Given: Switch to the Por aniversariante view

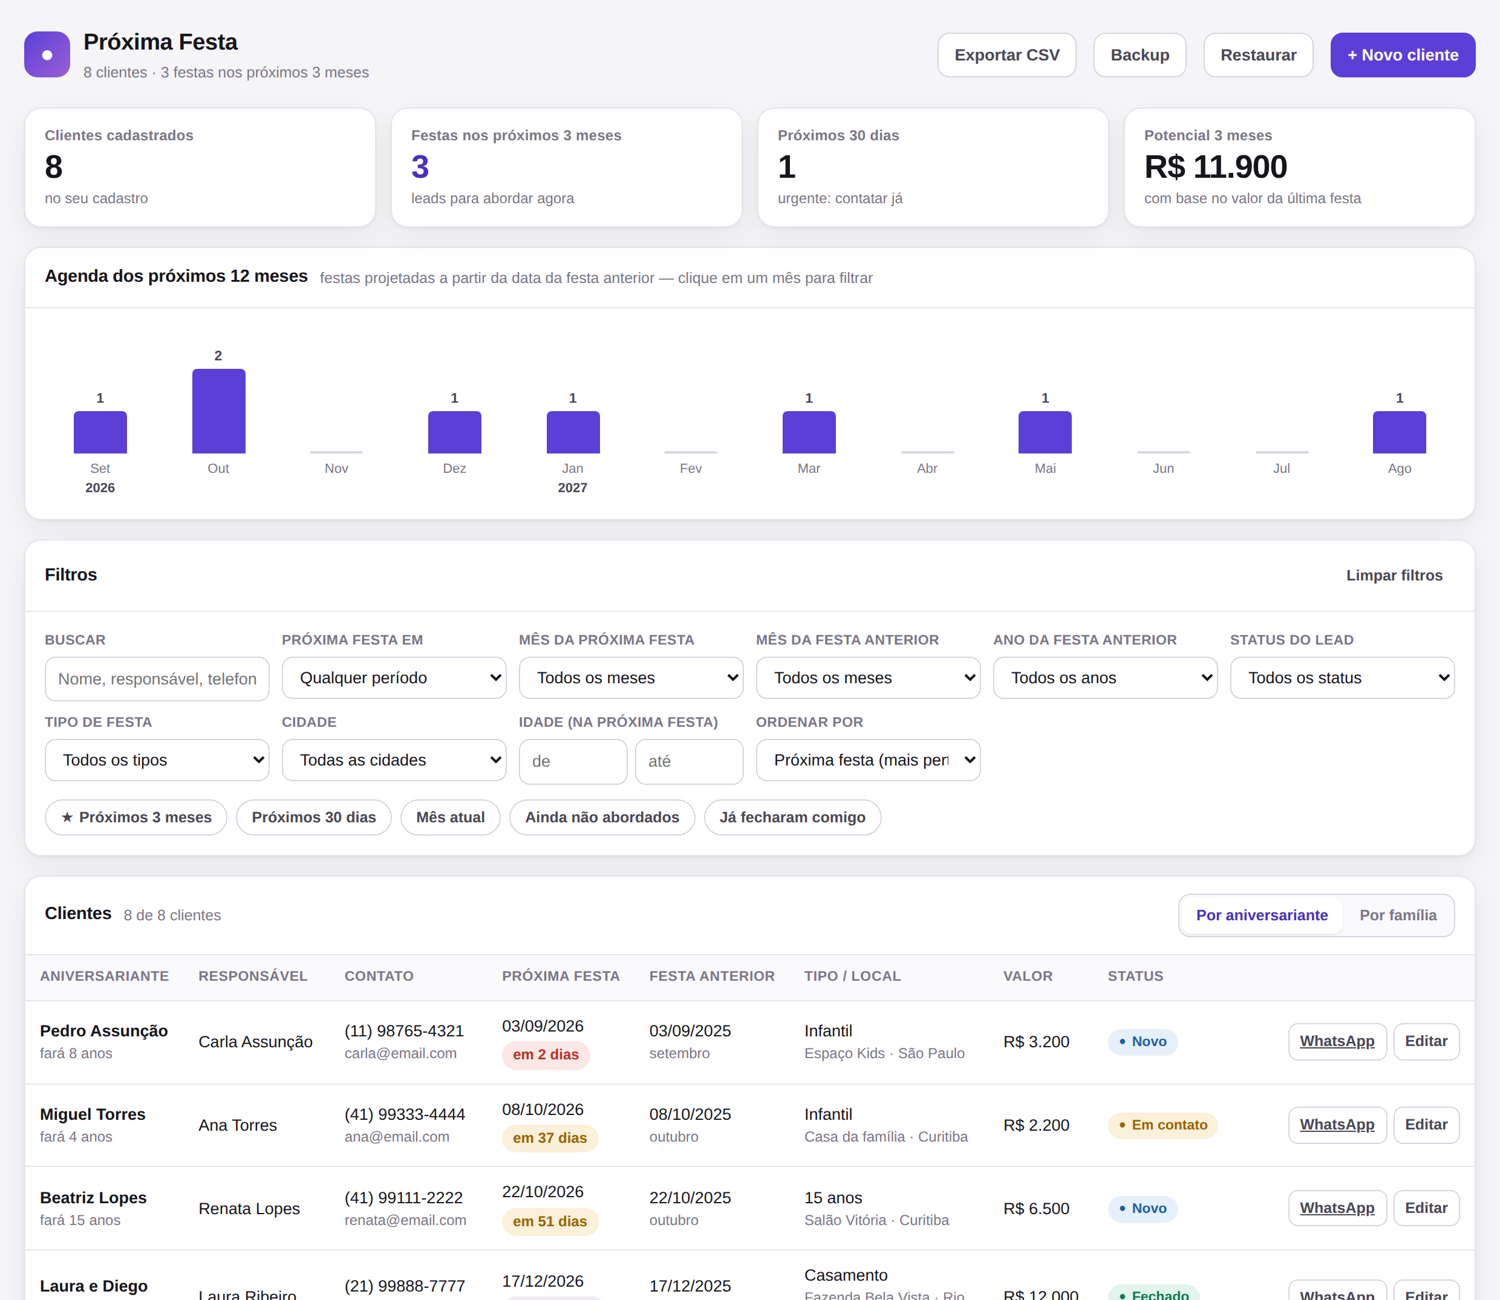Looking at the screenshot, I should tap(1262, 915).
